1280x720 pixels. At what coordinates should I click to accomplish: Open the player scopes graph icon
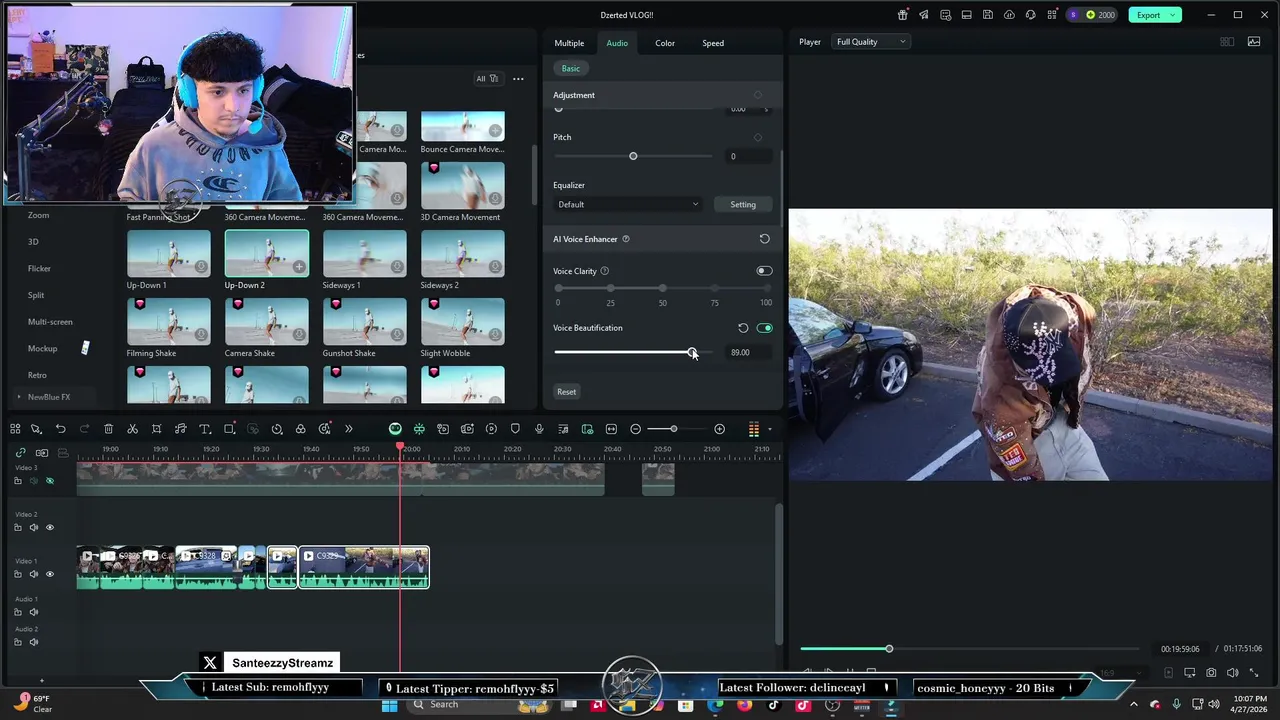(1254, 42)
